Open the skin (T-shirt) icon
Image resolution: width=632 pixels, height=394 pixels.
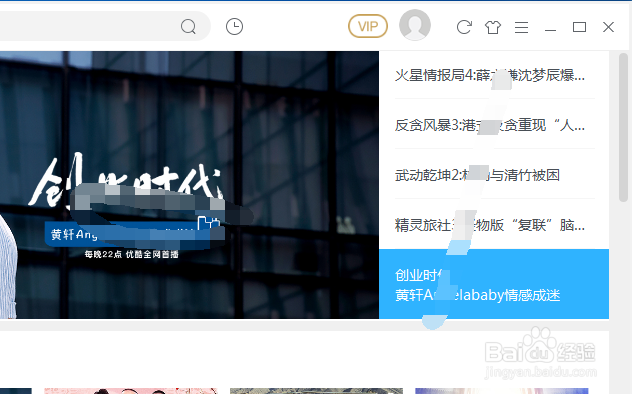493,27
